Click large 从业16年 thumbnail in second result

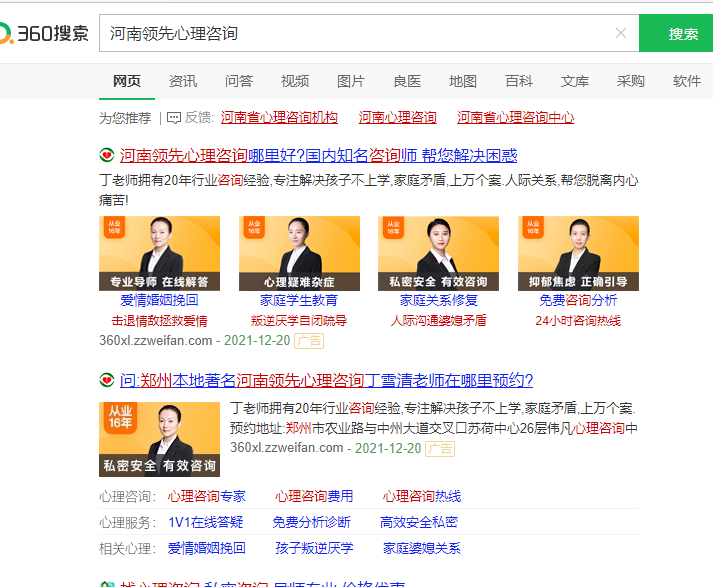click(x=160, y=439)
